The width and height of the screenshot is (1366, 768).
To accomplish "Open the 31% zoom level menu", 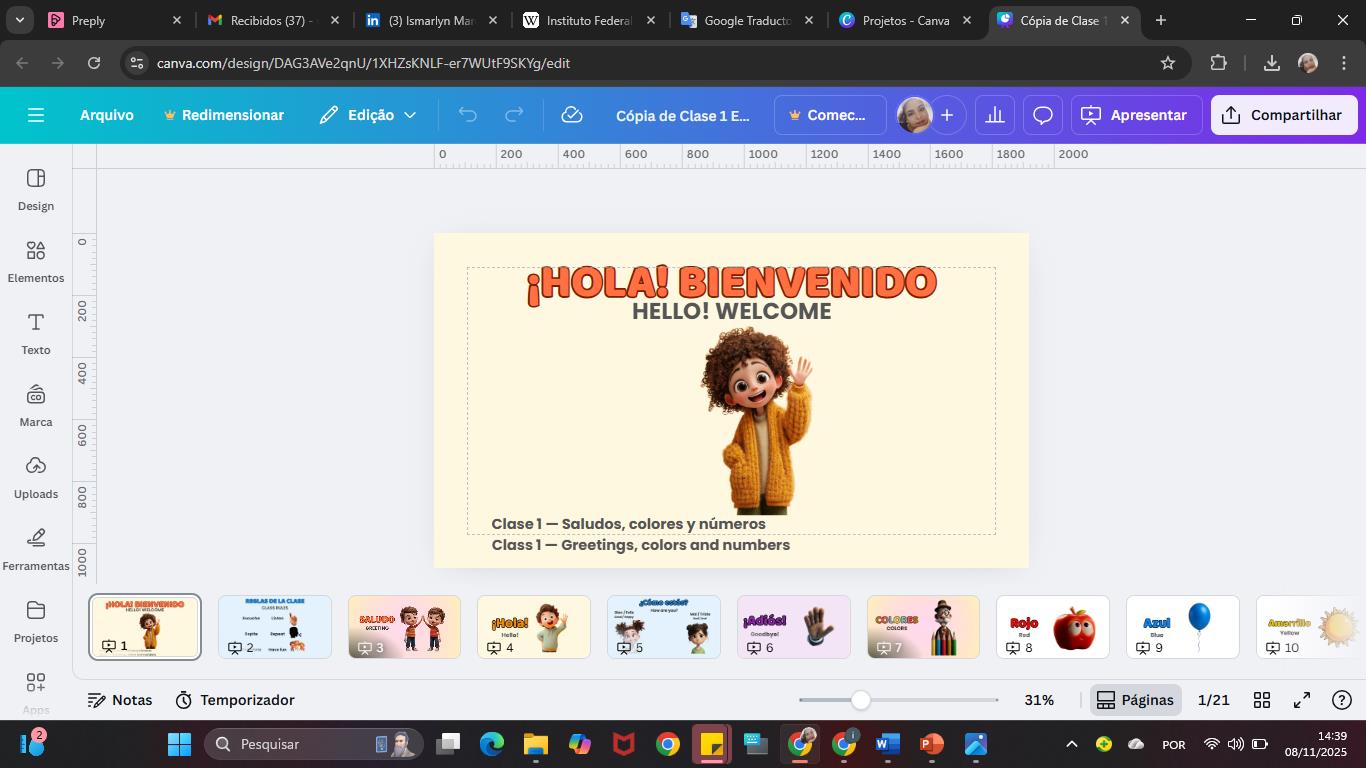I will (x=1039, y=700).
